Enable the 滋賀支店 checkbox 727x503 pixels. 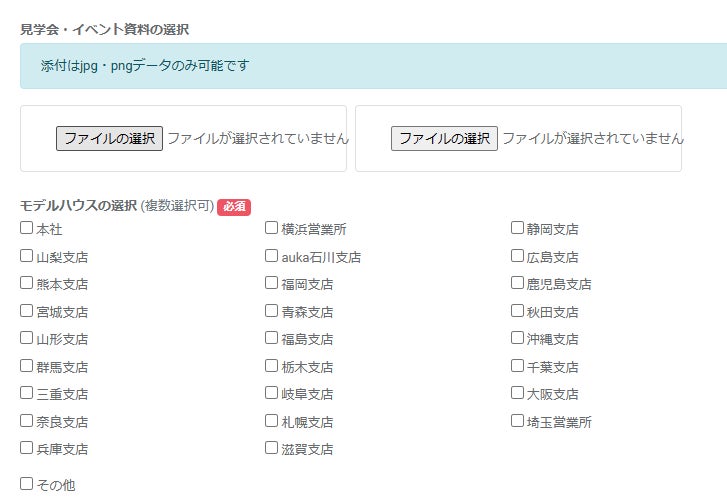[272, 448]
